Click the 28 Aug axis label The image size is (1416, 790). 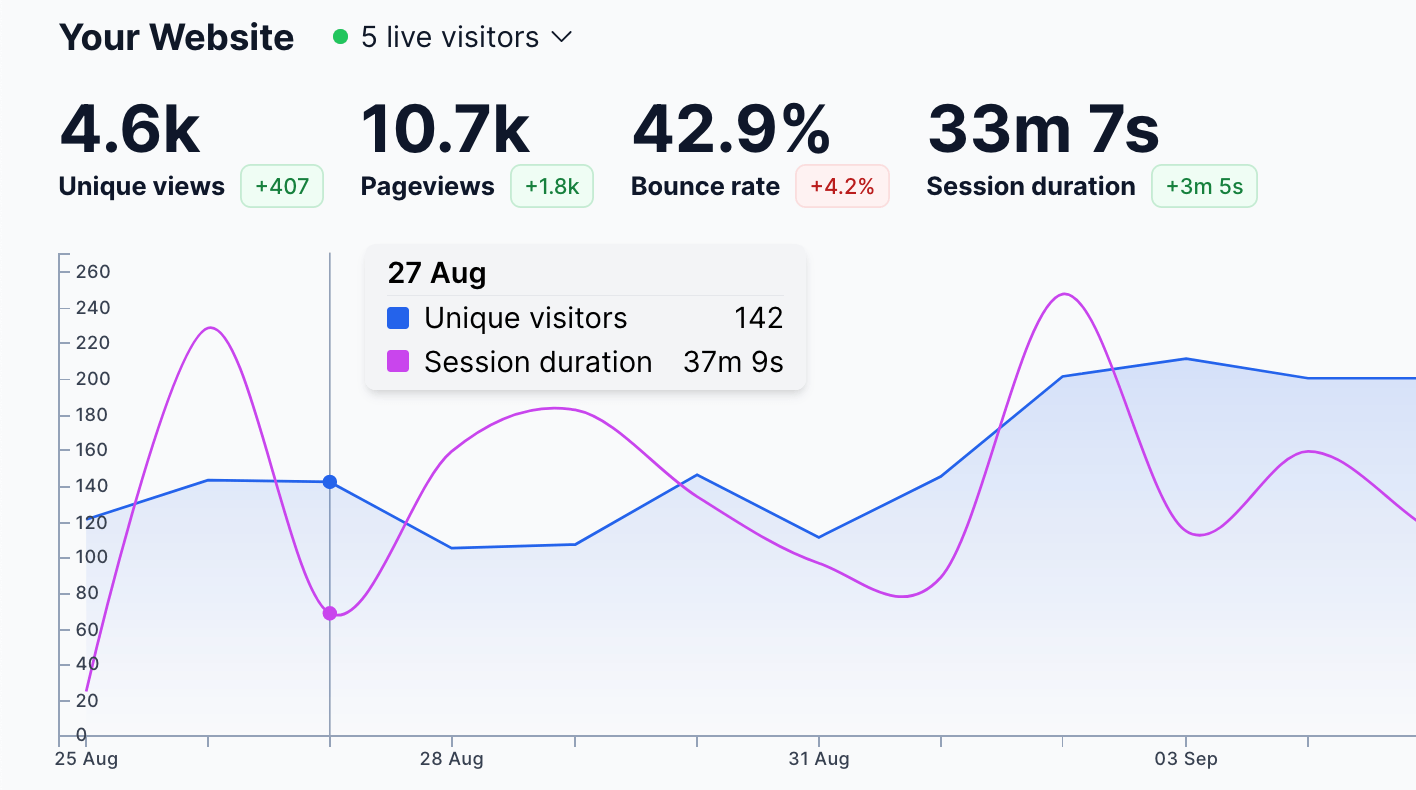452,759
